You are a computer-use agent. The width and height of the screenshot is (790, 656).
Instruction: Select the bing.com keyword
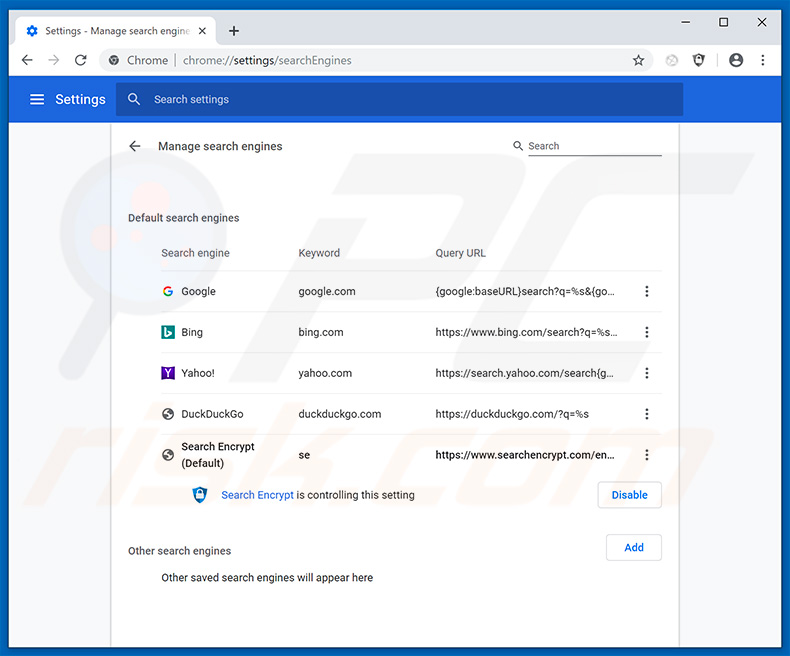click(x=320, y=332)
